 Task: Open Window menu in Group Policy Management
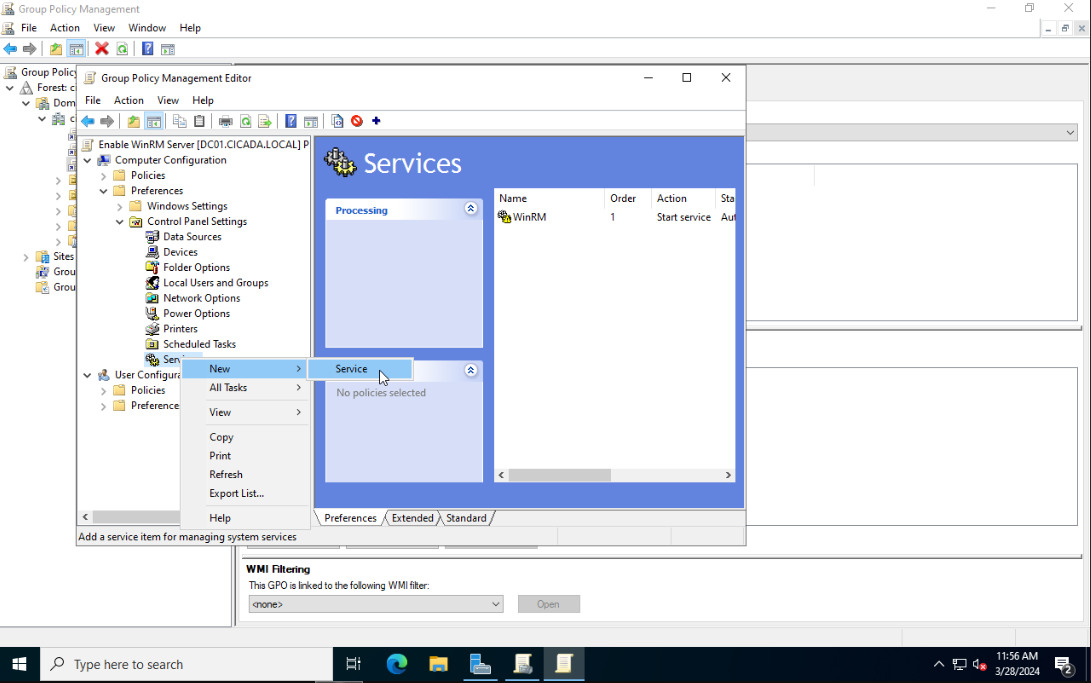(147, 28)
